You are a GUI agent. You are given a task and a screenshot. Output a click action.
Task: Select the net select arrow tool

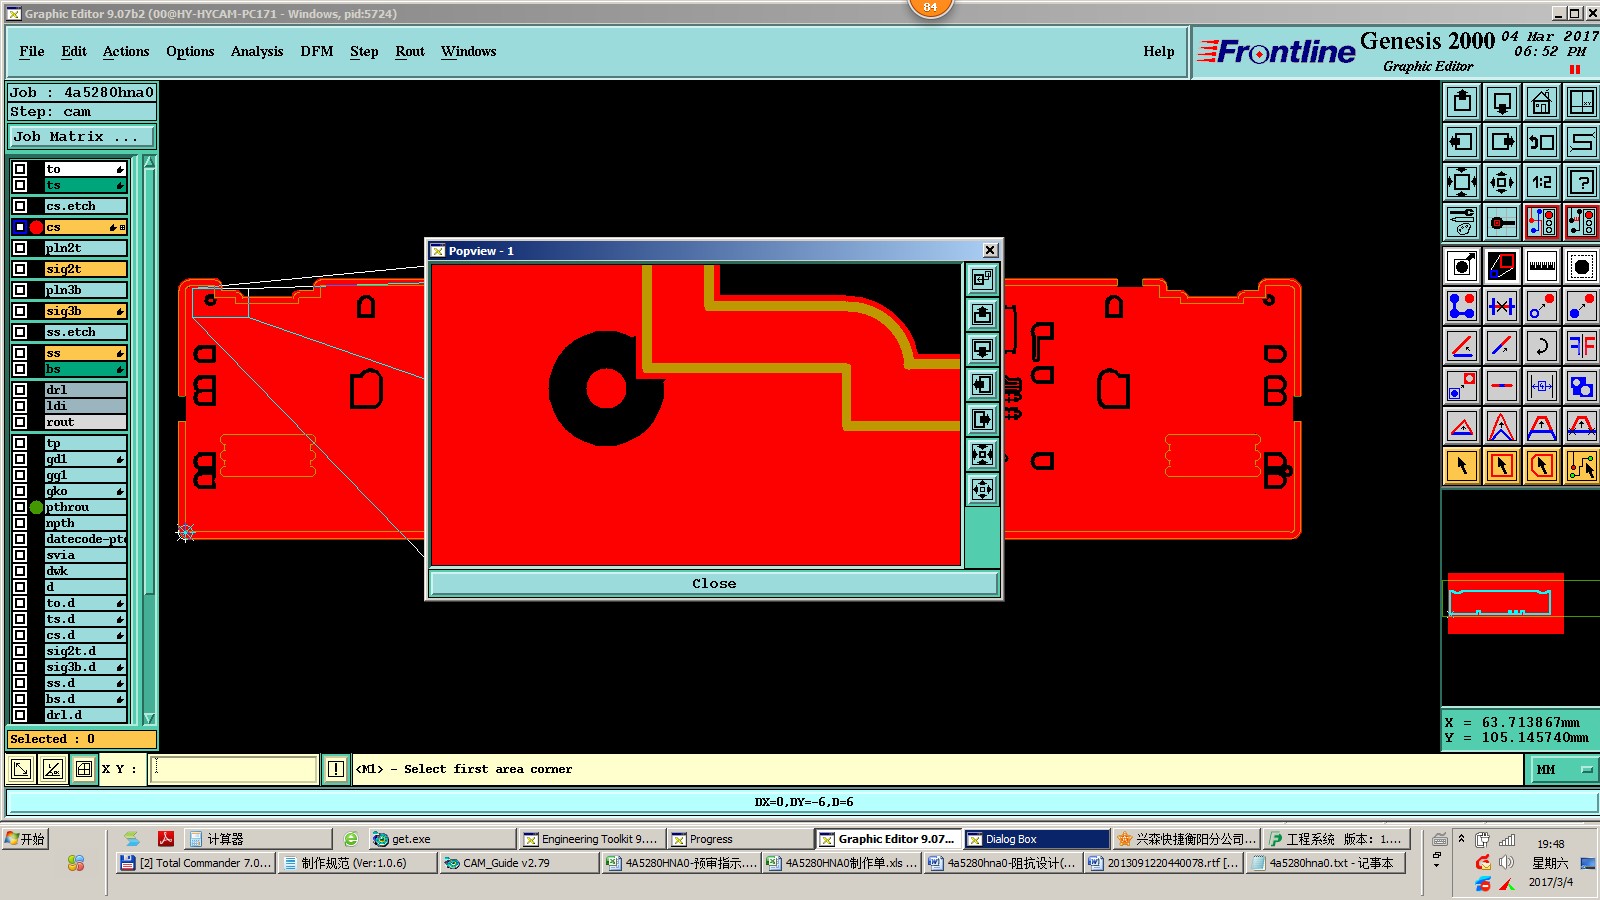(1582, 466)
